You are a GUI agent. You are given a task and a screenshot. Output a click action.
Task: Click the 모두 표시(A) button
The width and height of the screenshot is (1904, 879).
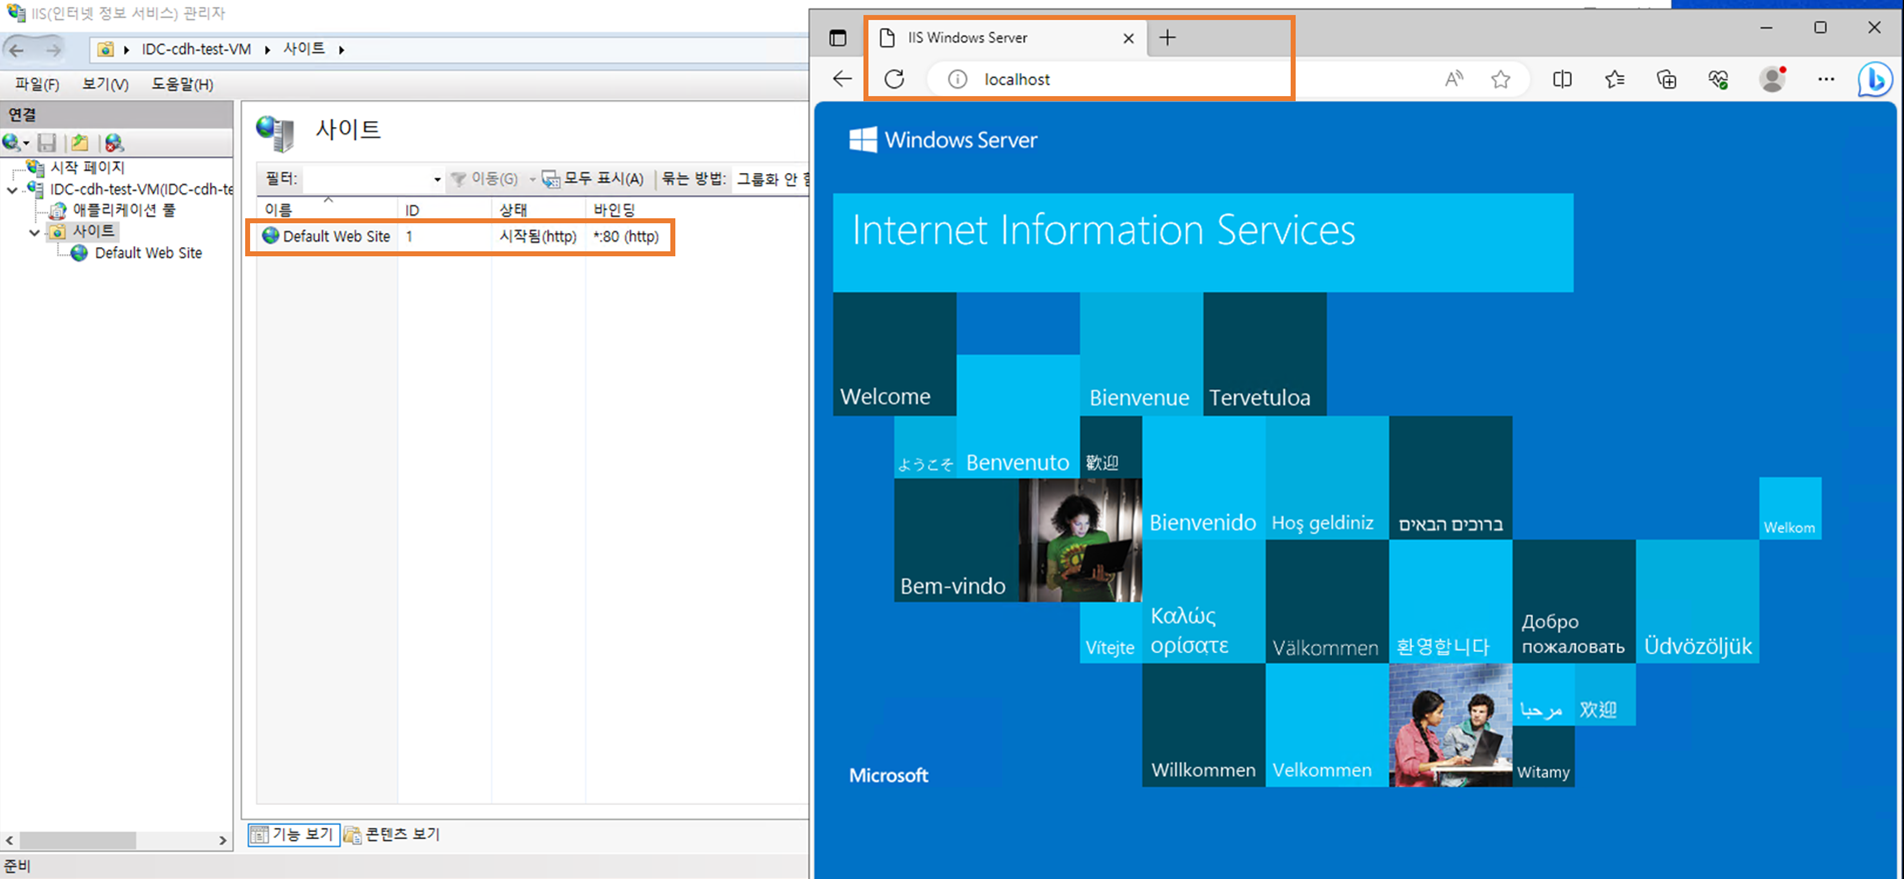pyautogui.click(x=593, y=179)
